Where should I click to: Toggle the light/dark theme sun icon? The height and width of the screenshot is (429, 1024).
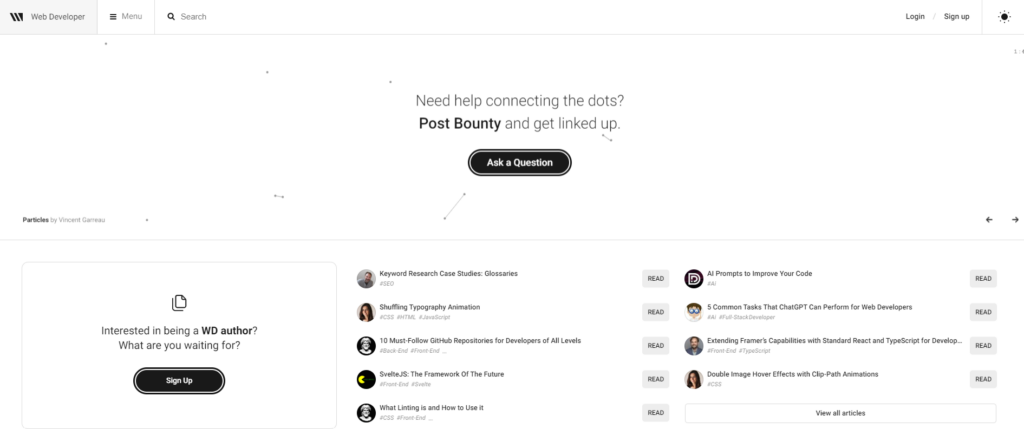pos(1004,17)
